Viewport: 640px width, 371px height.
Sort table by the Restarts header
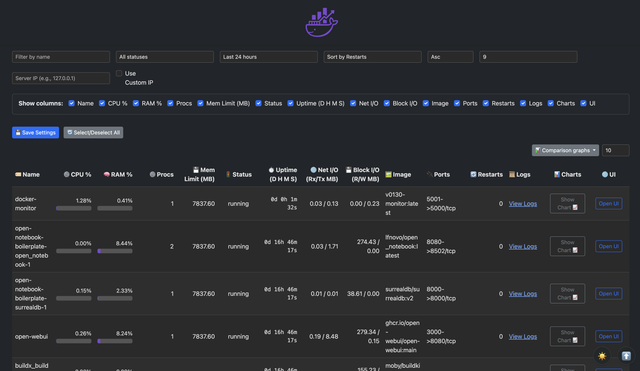point(487,174)
